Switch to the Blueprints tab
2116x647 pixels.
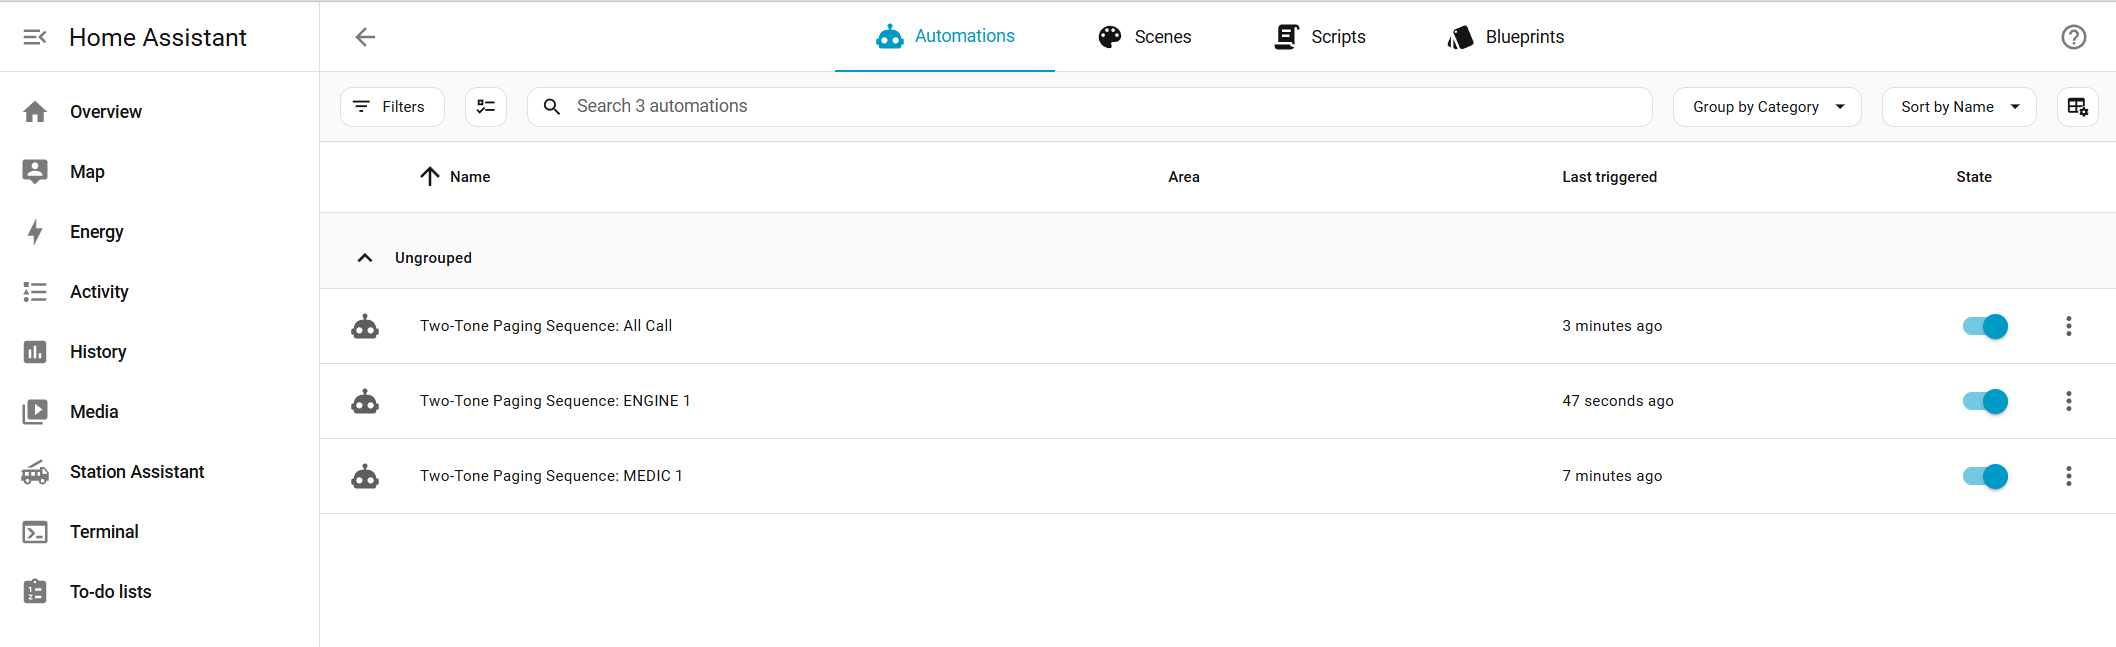[x=1505, y=37]
